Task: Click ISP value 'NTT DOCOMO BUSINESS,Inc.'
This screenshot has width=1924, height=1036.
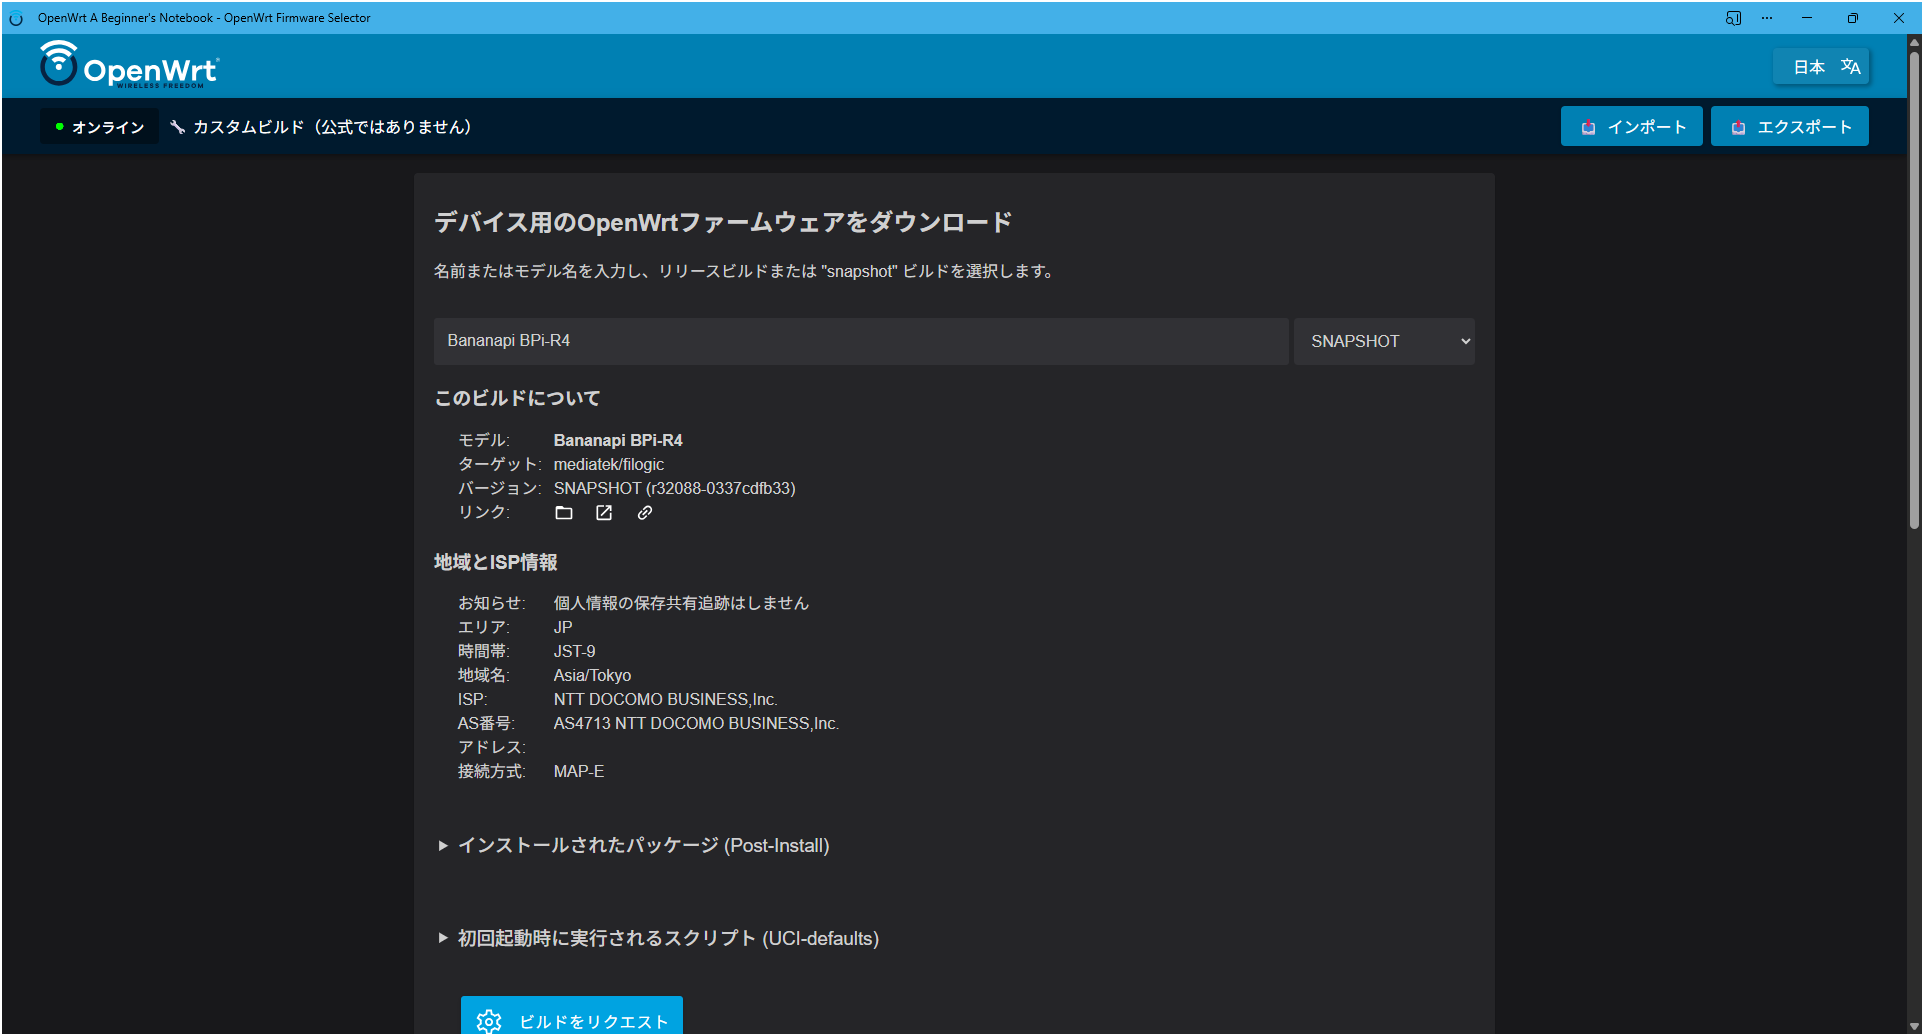Action: coord(666,699)
